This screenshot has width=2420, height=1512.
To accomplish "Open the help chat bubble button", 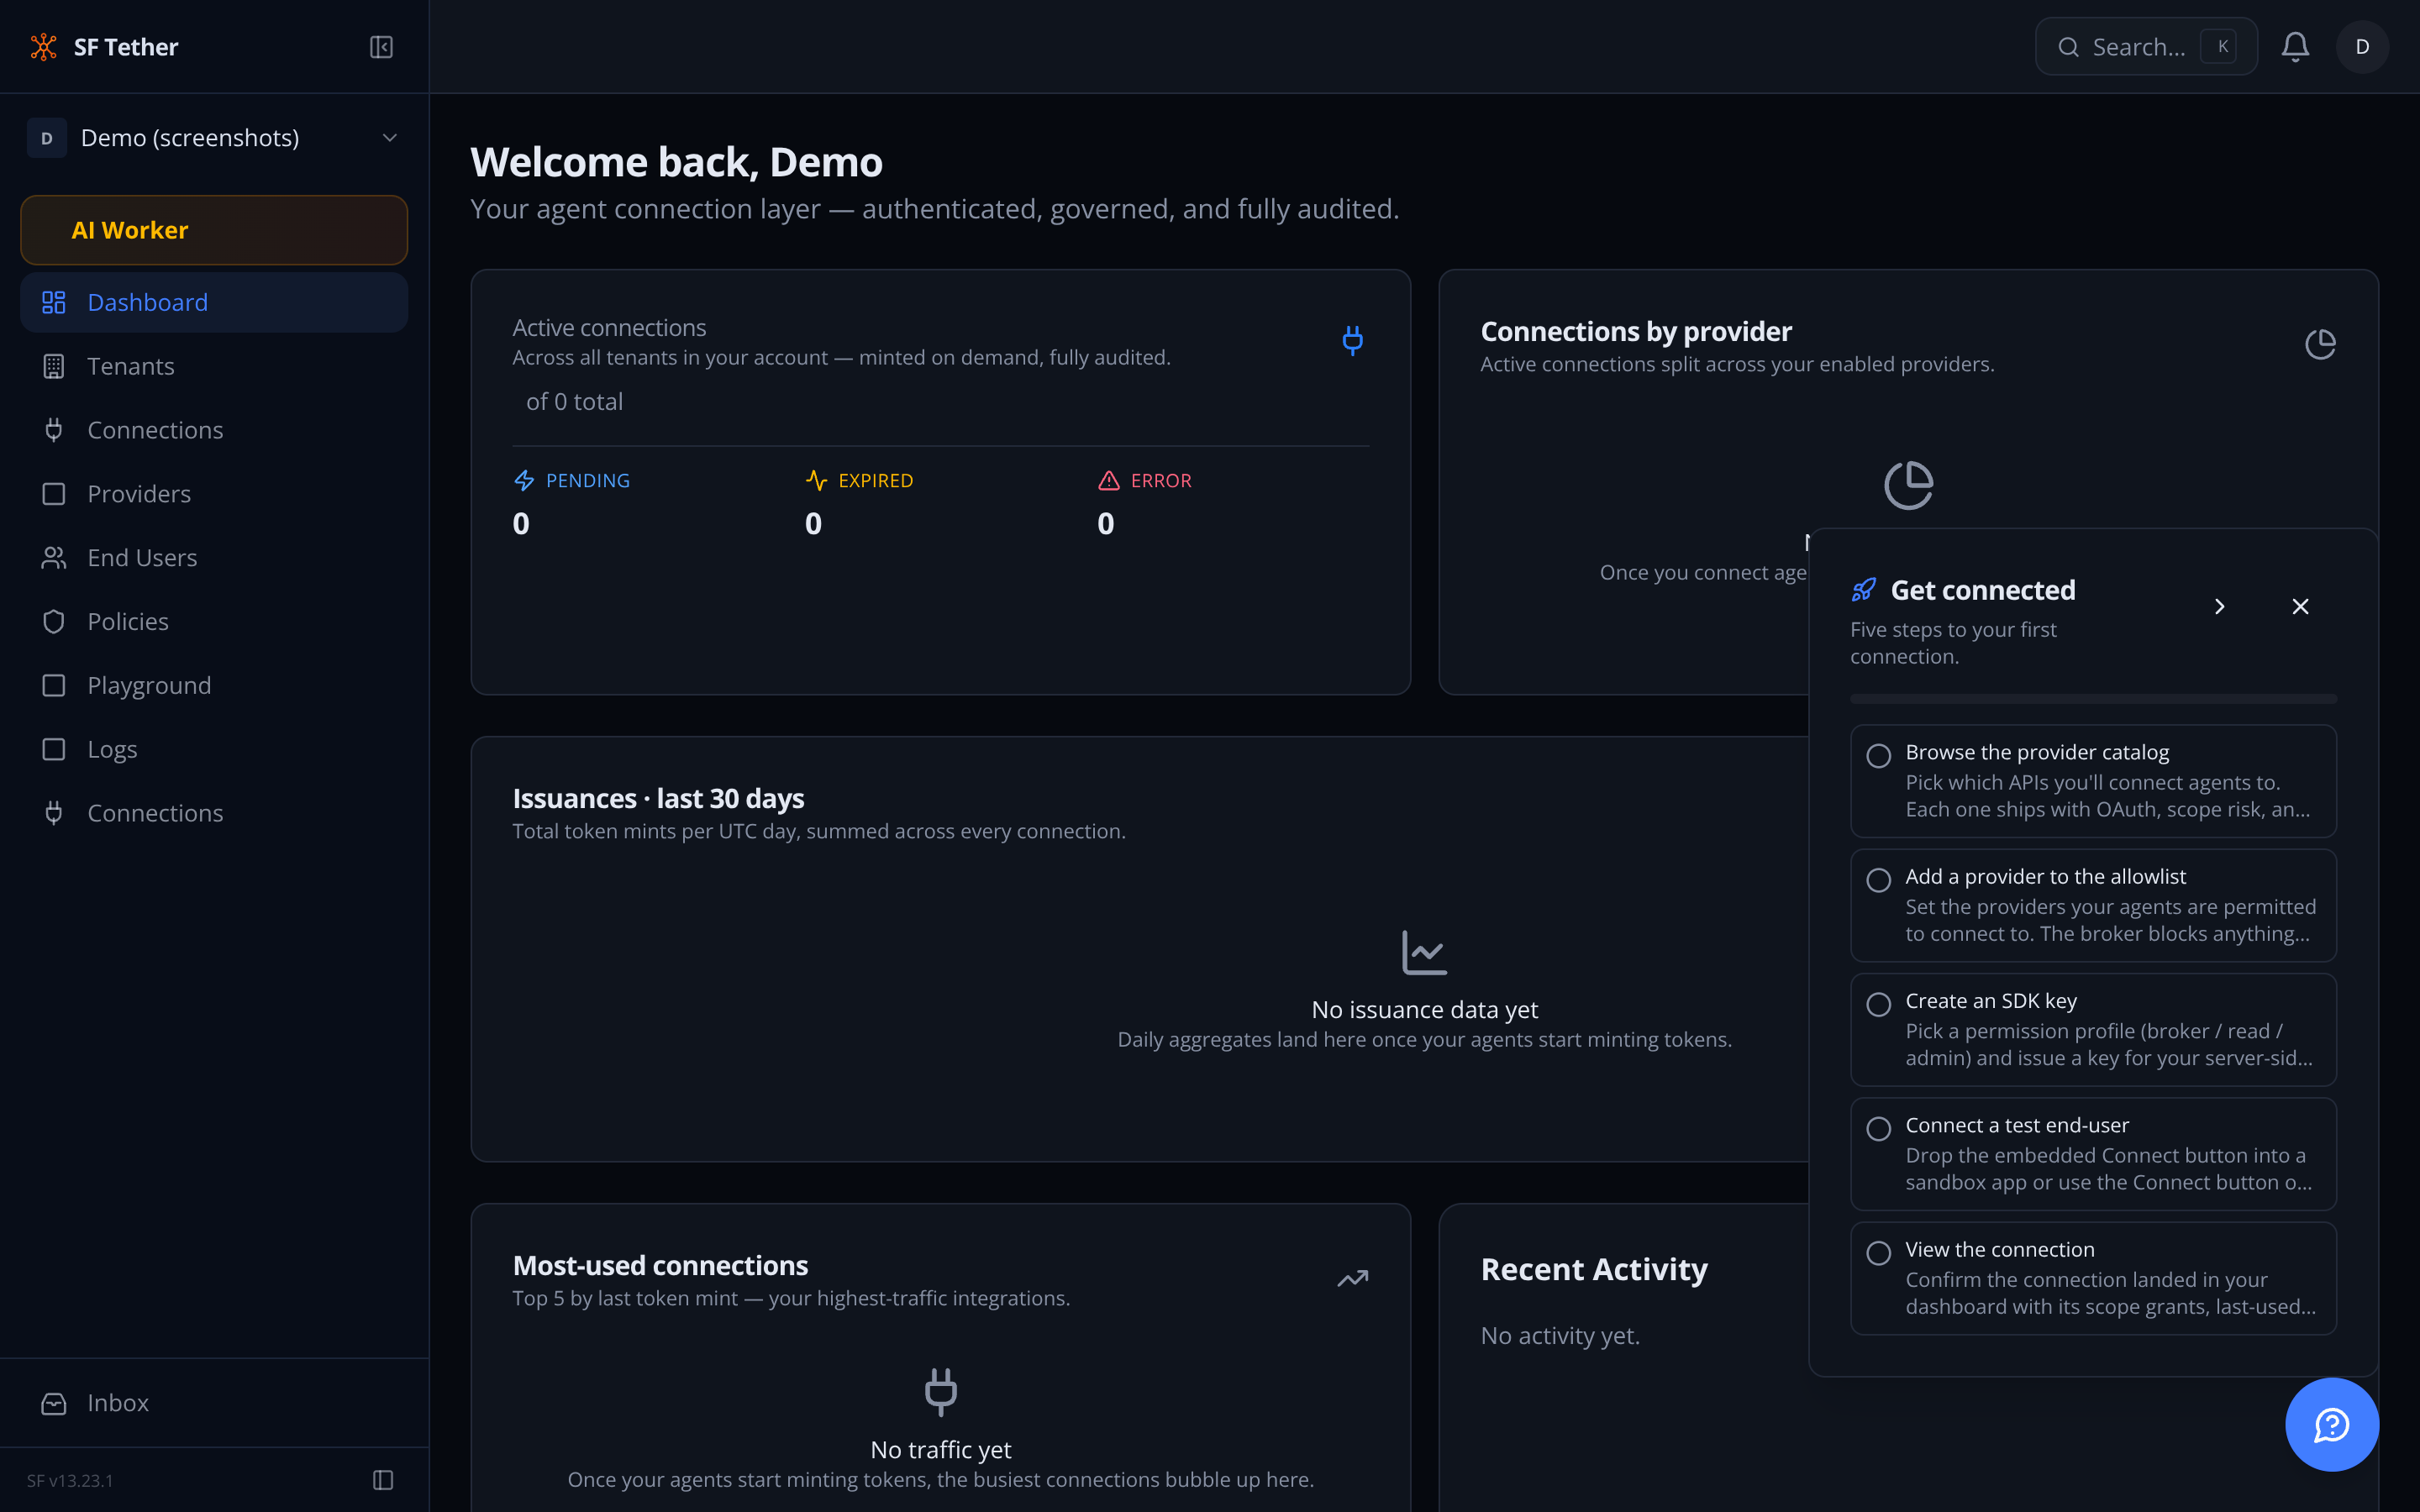I will point(2332,1424).
